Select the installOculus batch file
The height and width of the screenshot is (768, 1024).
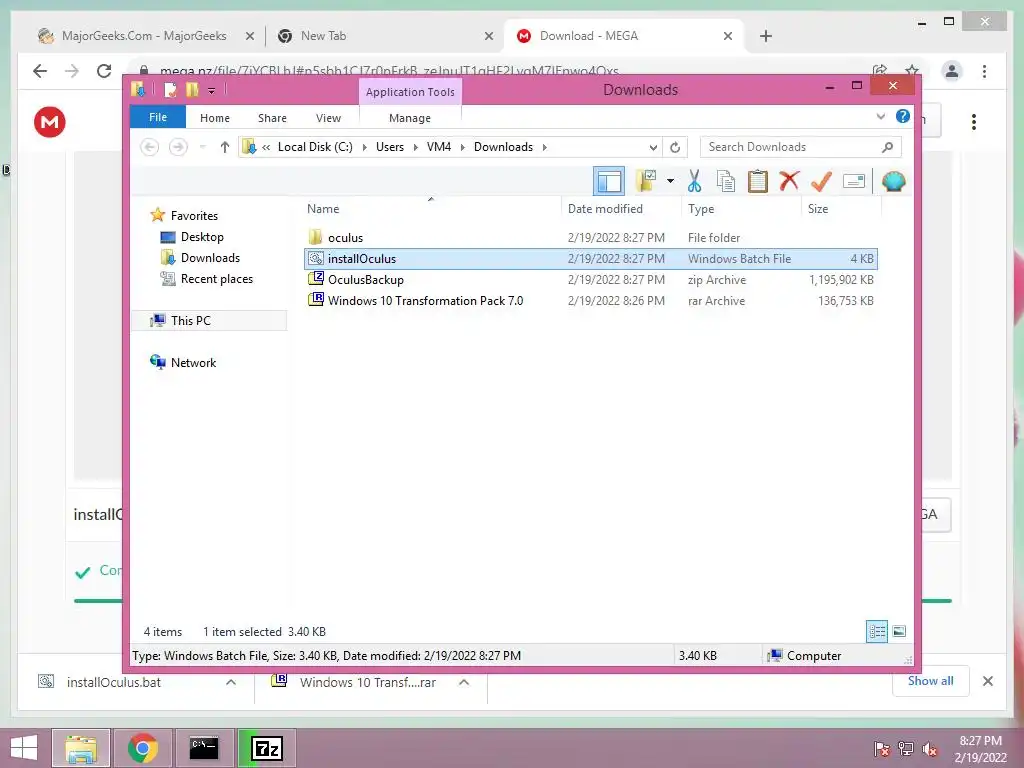[x=590, y=259]
